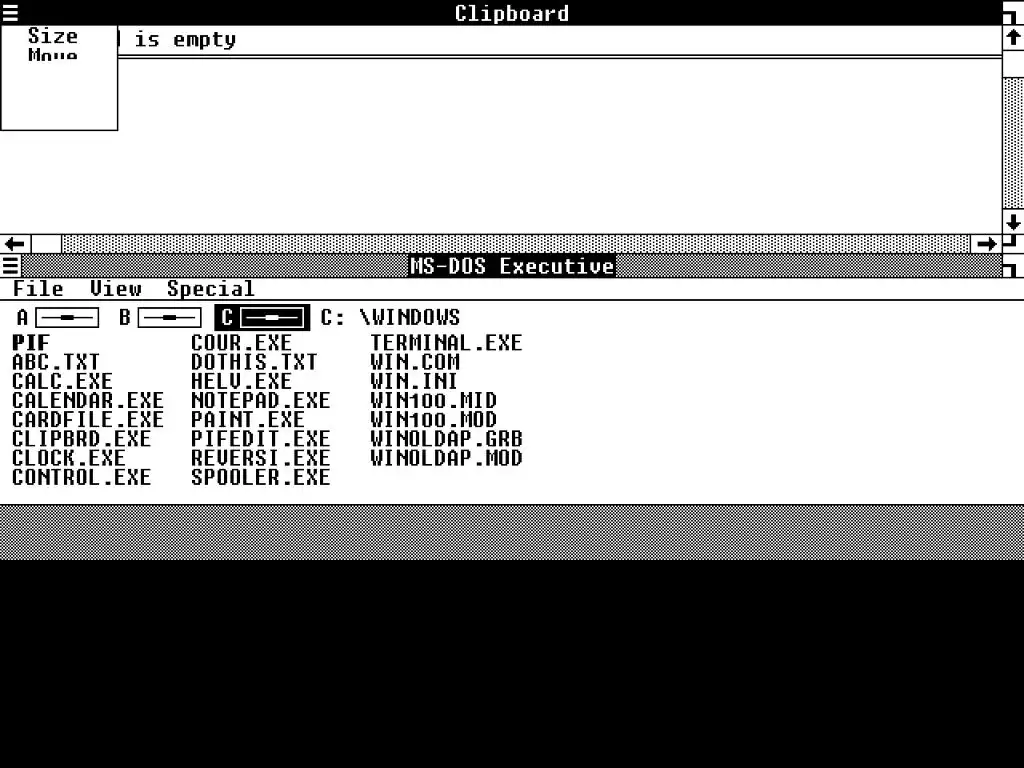
Task: Select DOTHIS.TXT file
Action: [254, 362]
